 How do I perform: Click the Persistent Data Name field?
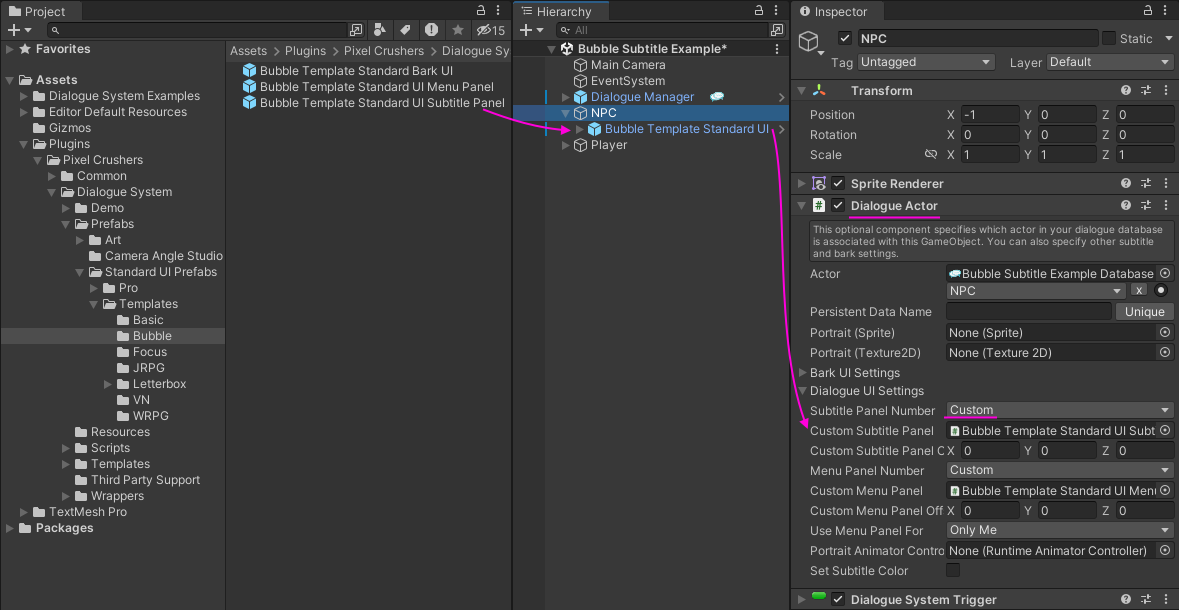(1029, 311)
